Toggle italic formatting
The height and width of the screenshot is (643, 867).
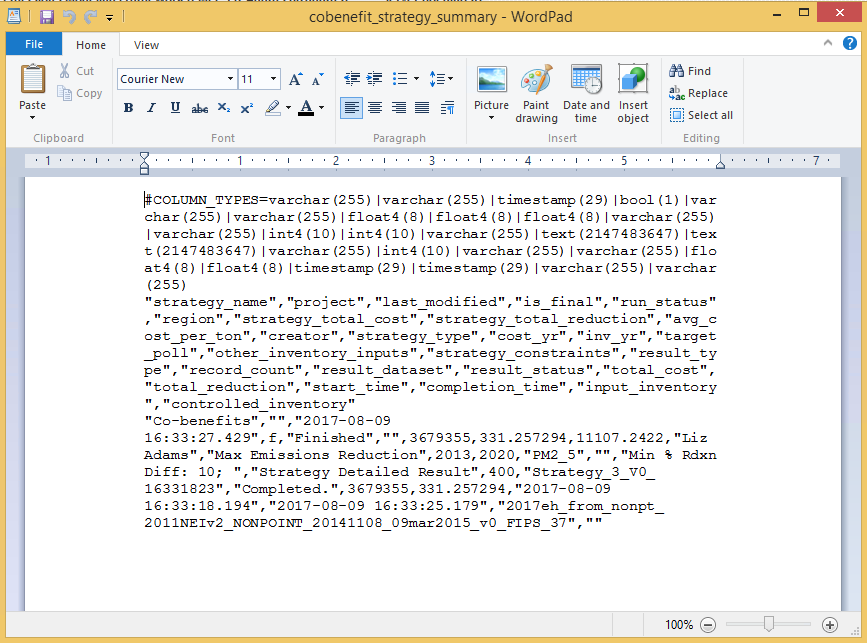click(x=151, y=108)
